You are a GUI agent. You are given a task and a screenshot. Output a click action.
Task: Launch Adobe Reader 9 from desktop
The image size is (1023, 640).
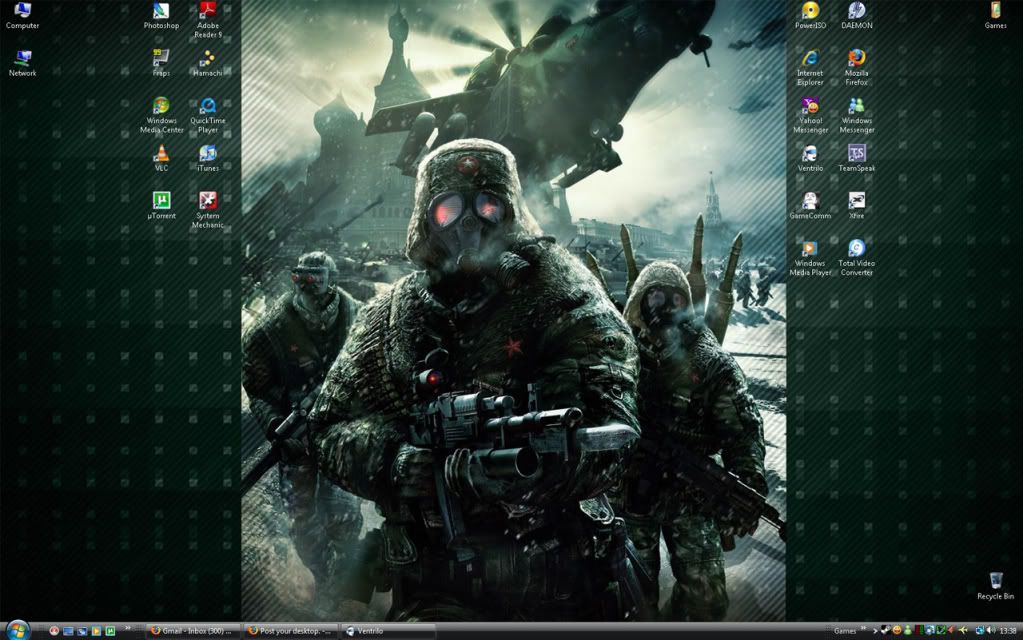tap(207, 12)
